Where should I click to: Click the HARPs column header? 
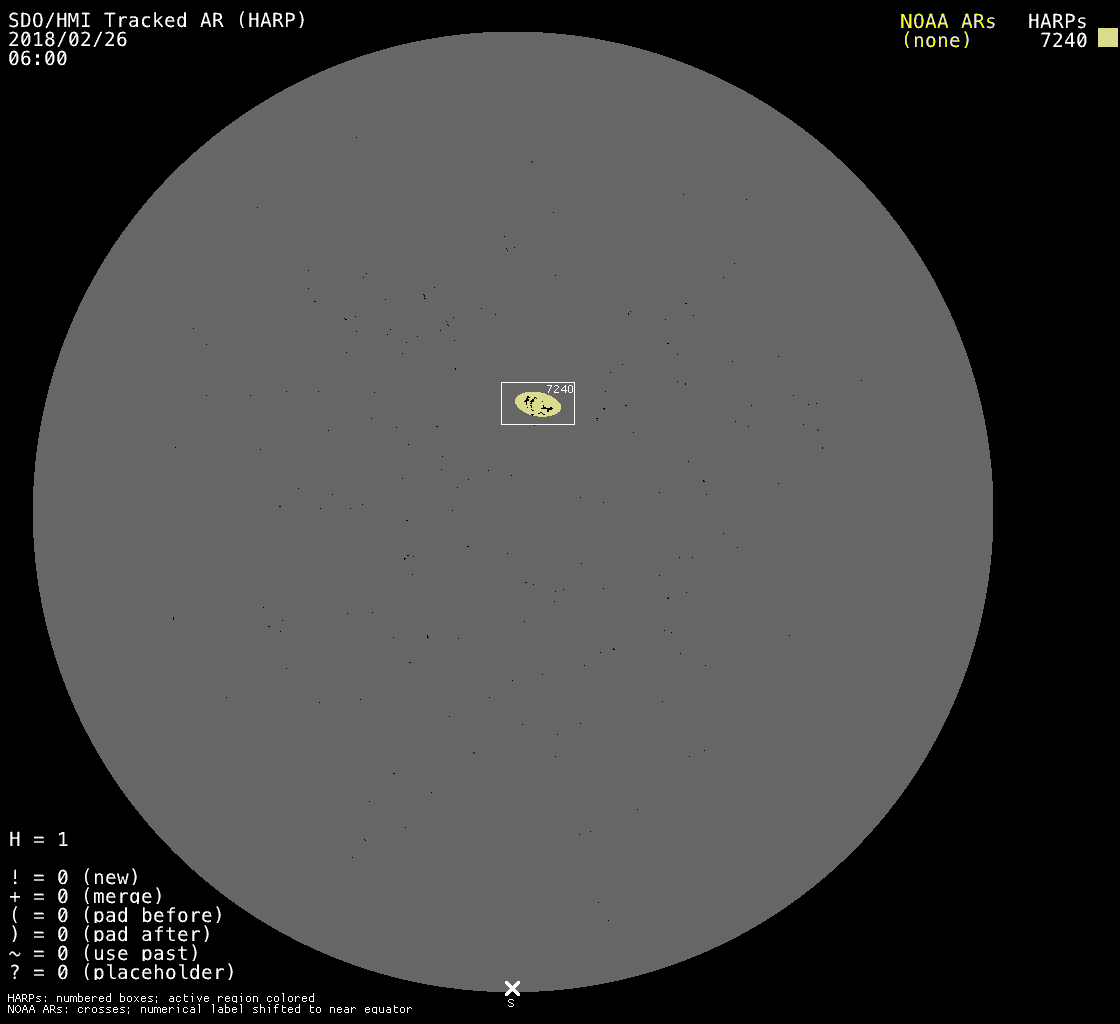(1057, 21)
